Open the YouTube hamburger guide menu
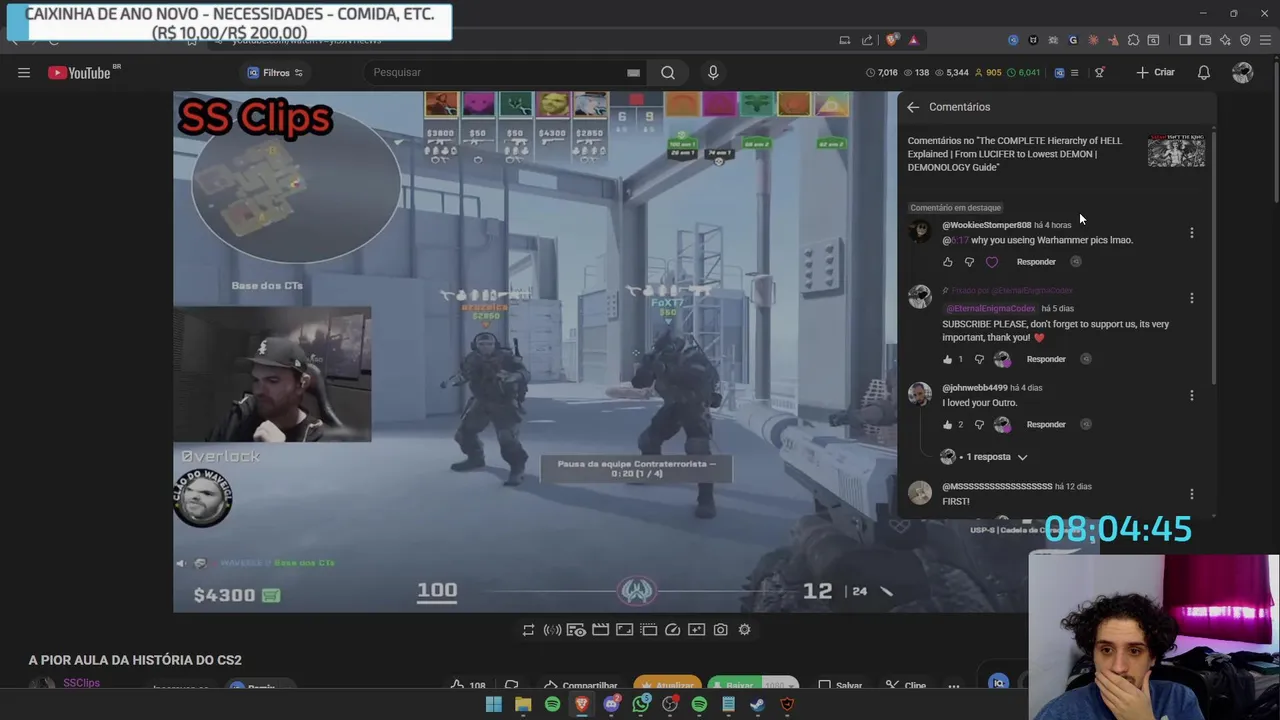This screenshot has height=720, width=1280. tap(24, 72)
